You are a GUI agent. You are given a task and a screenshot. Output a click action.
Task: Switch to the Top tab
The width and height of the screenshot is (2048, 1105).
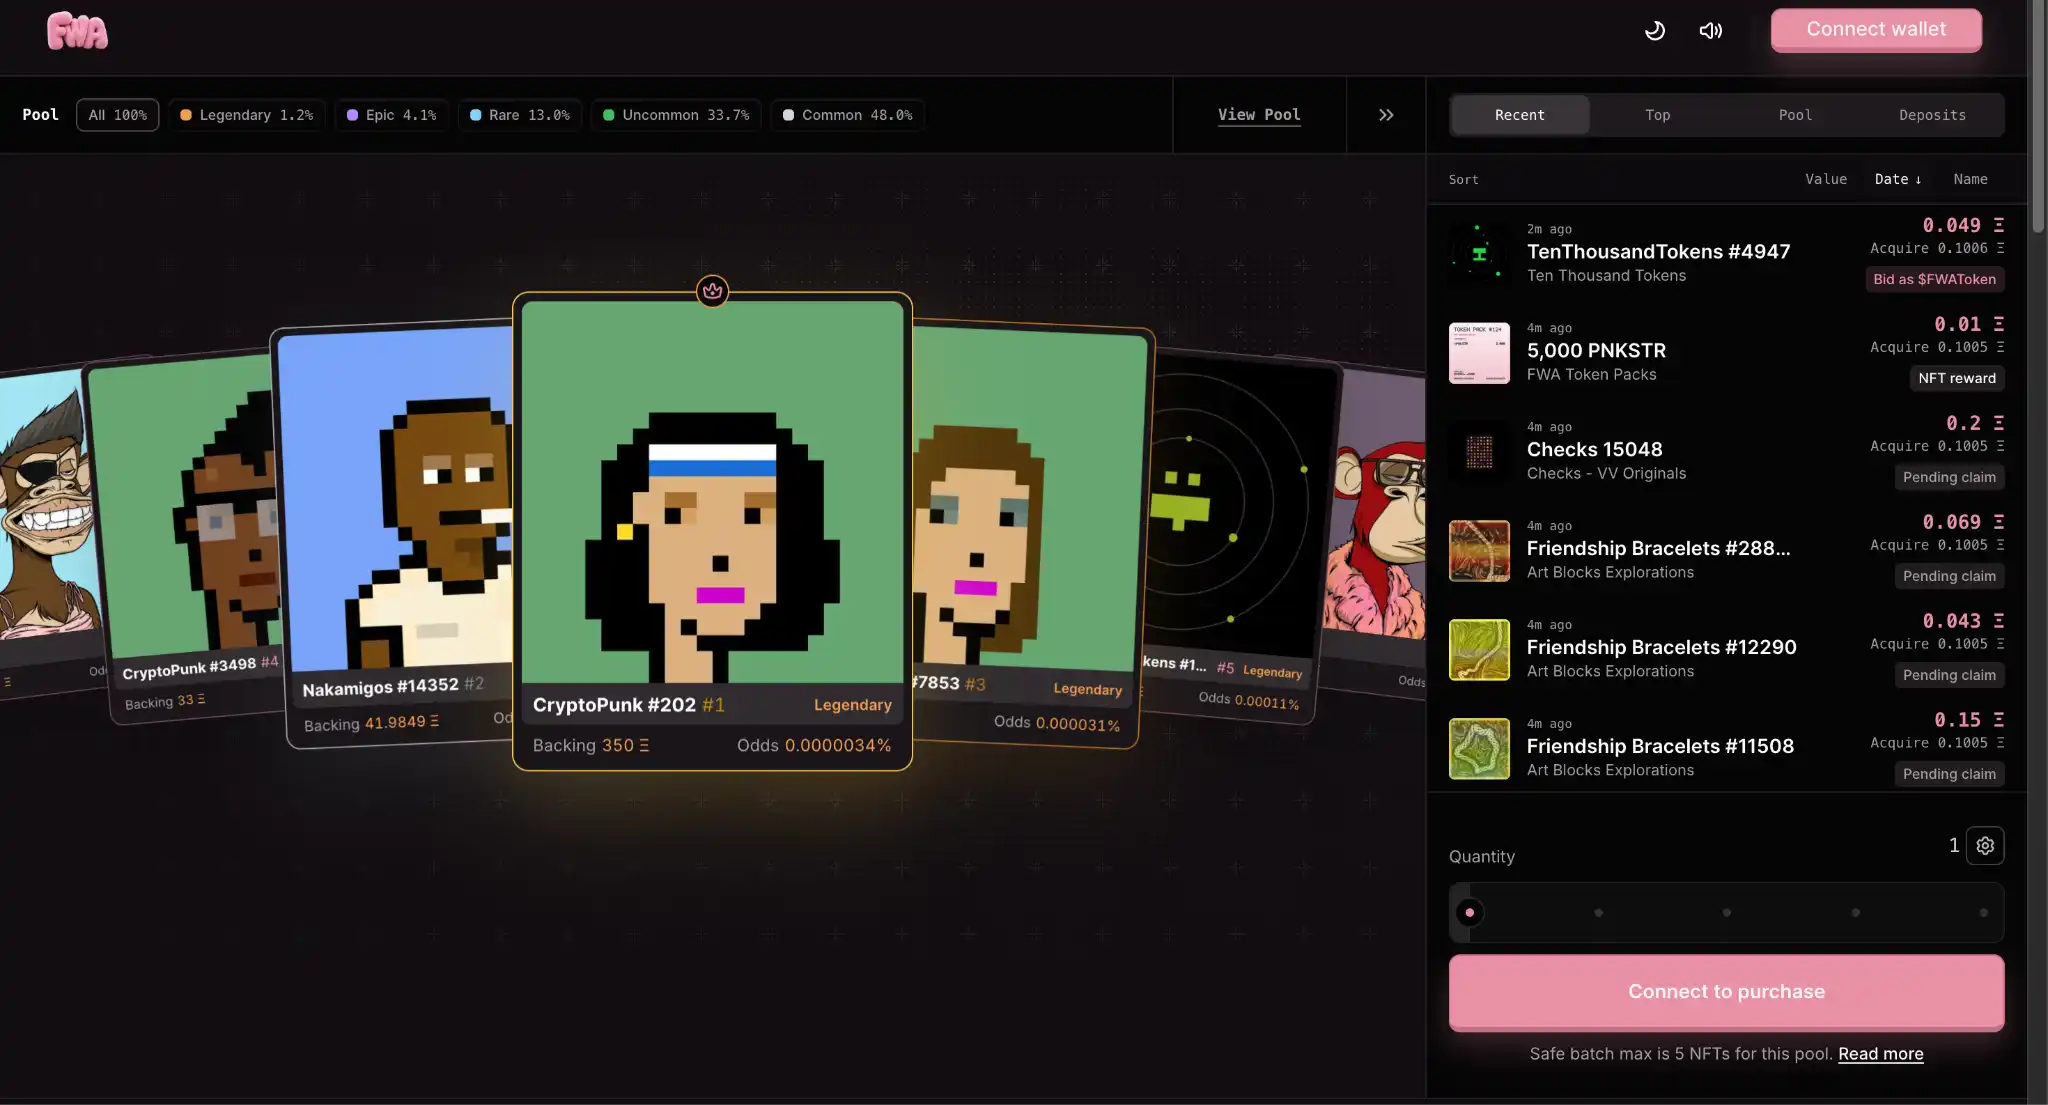pyautogui.click(x=1657, y=115)
